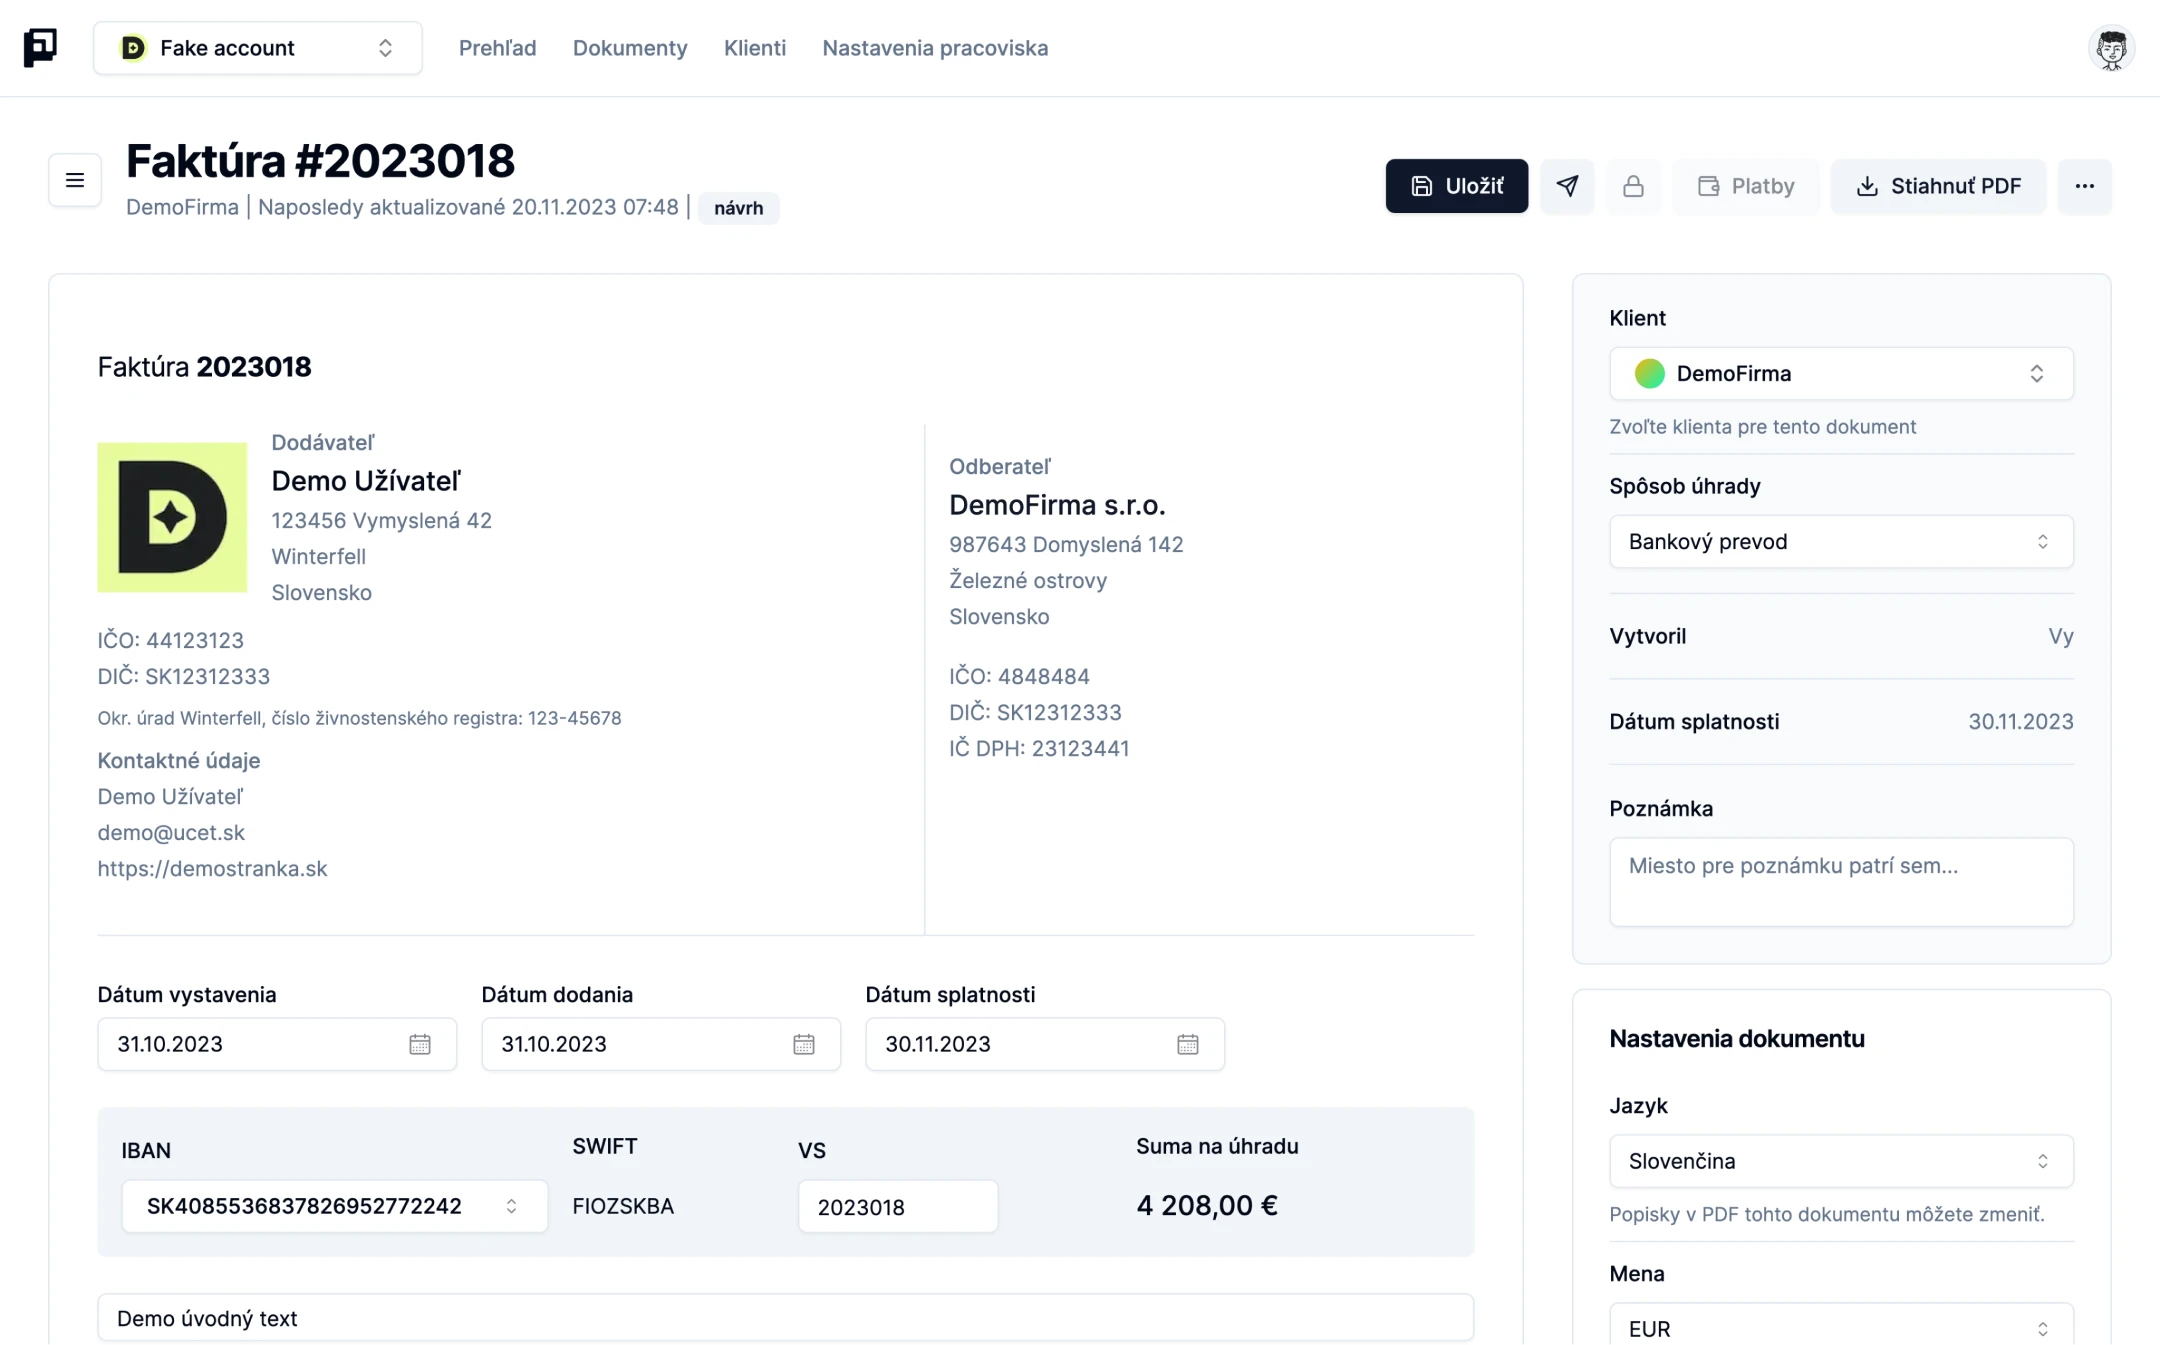Click the lock invoice icon
Screen dimensions: 2160x1345
coord(1633,186)
